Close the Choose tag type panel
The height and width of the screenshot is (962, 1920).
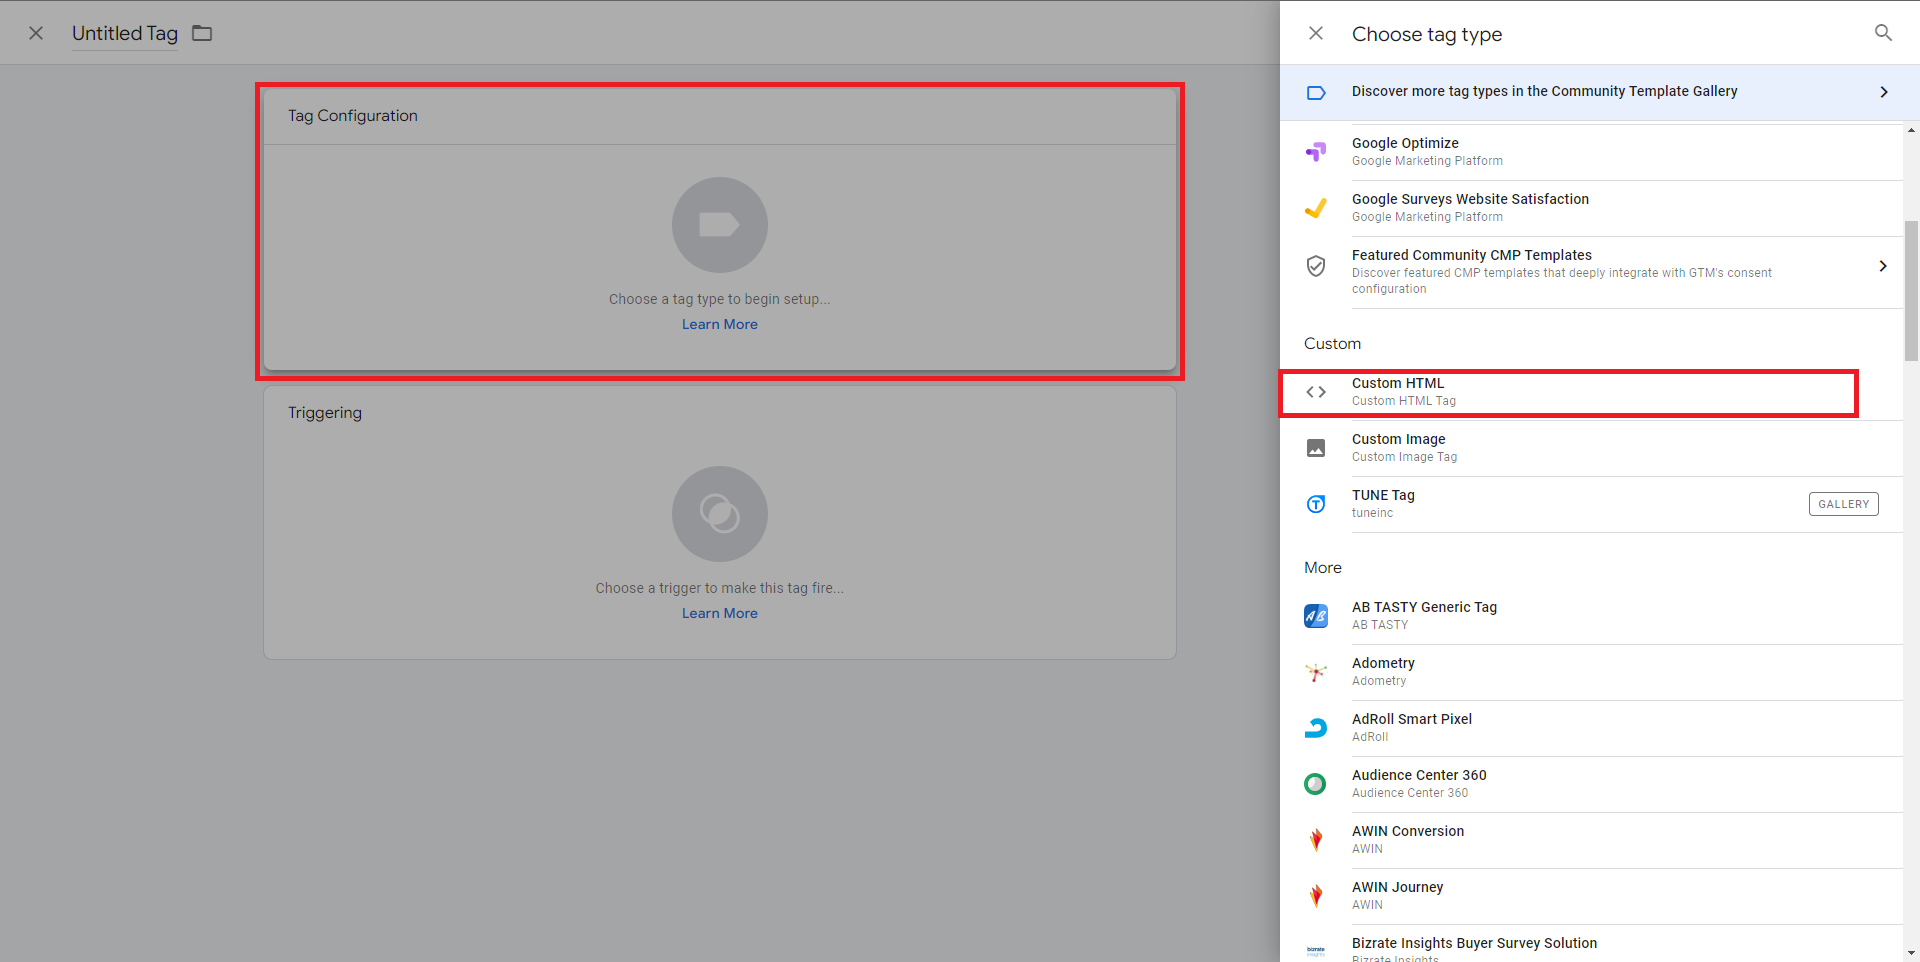tap(1316, 33)
